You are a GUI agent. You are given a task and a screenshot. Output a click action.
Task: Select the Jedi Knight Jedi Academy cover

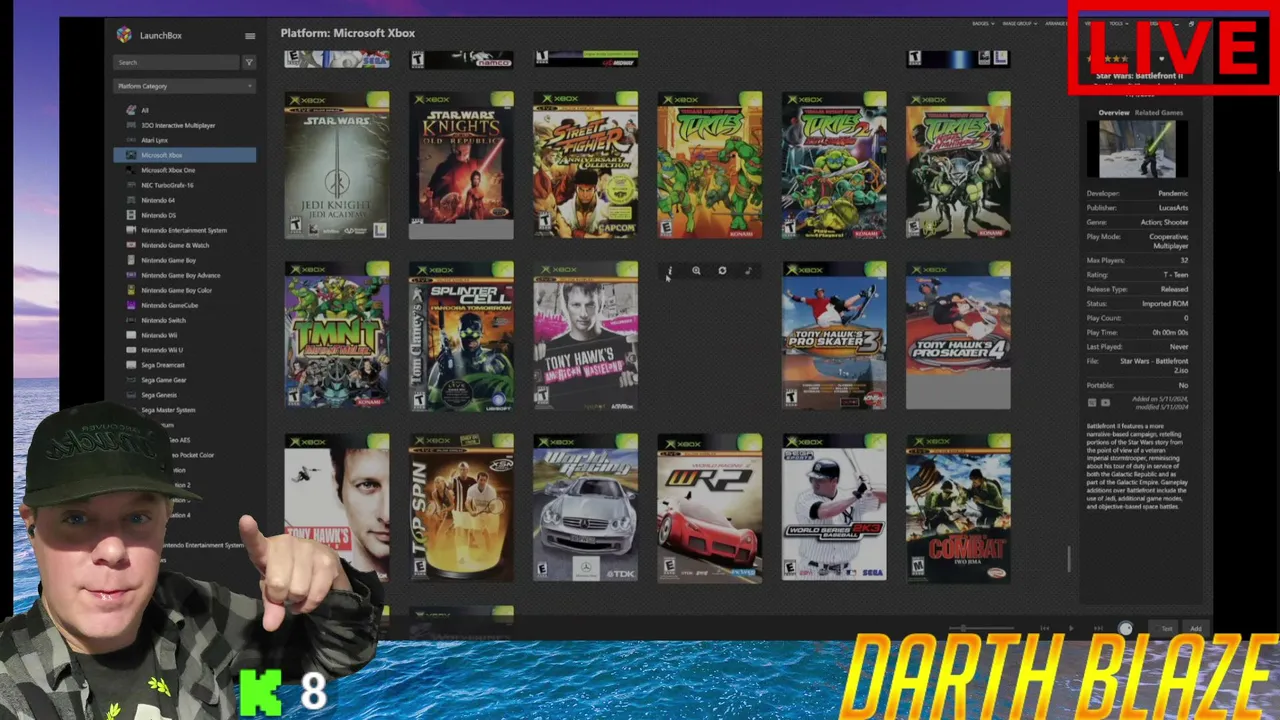point(337,166)
